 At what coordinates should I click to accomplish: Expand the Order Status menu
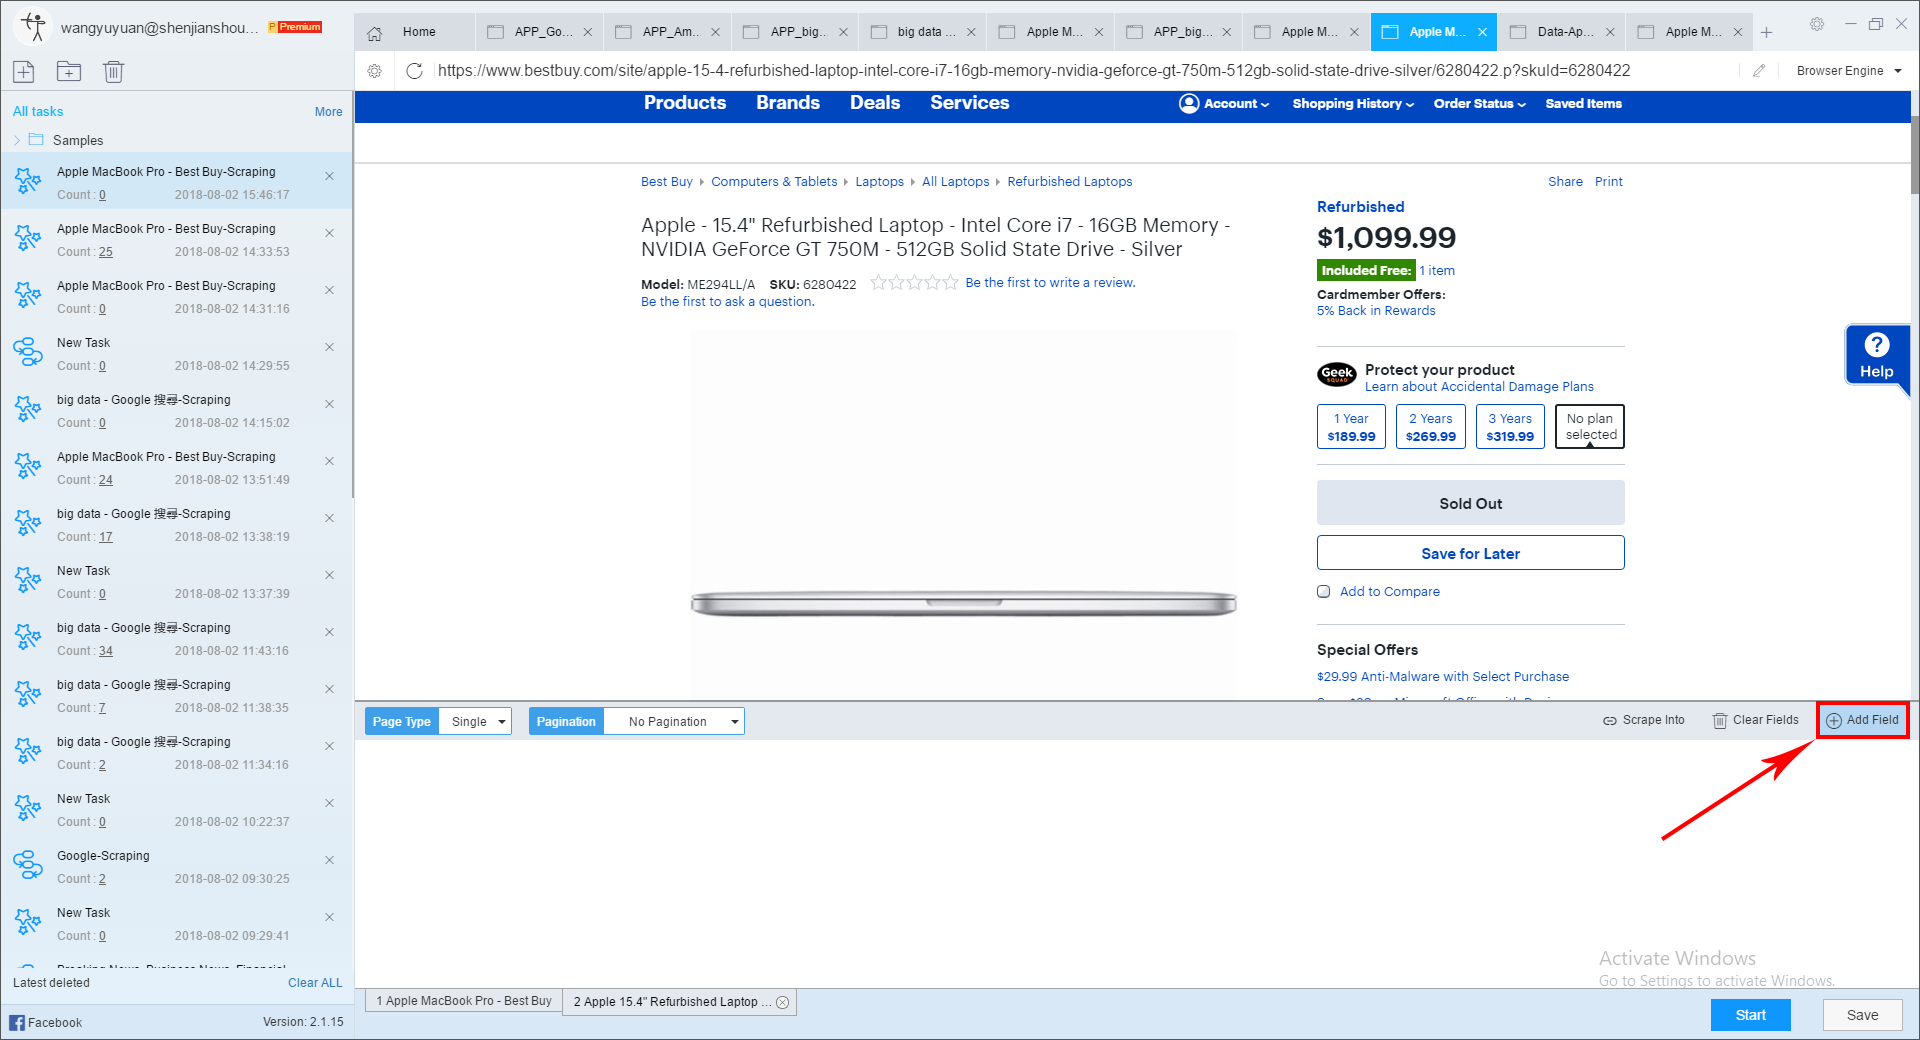click(x=1480, y=104)
